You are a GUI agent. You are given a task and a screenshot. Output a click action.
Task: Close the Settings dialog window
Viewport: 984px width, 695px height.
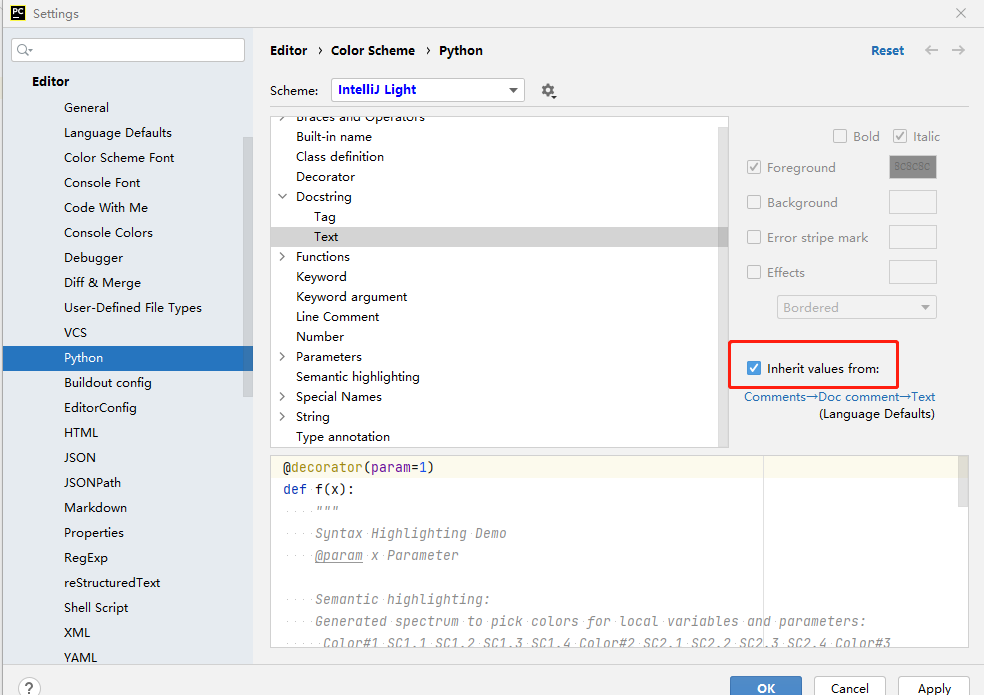(x=961, y=13)
